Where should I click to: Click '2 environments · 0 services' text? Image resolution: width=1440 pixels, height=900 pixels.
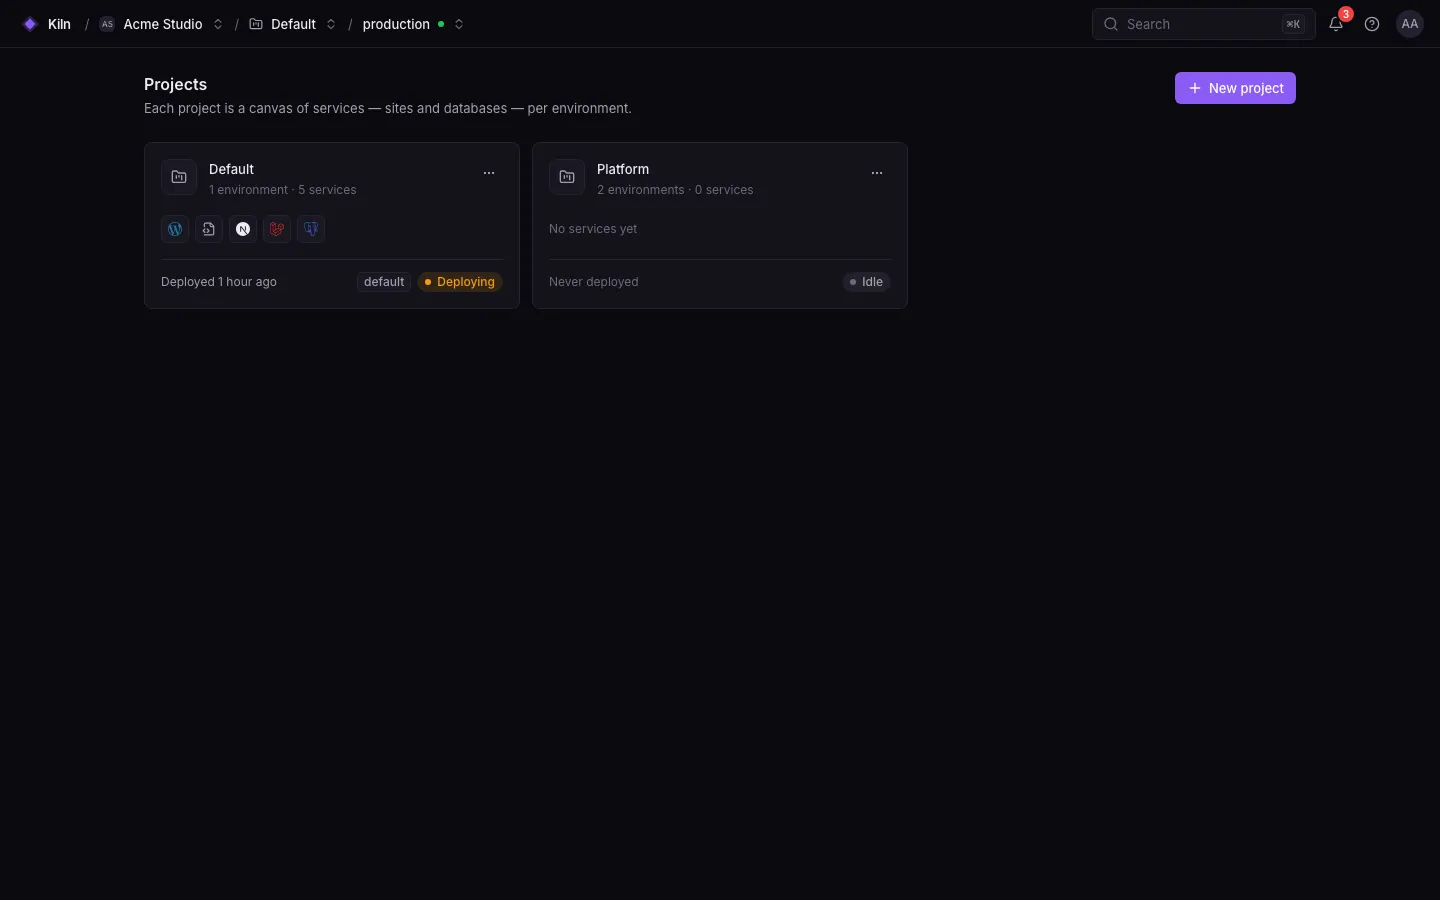point(675,190)
